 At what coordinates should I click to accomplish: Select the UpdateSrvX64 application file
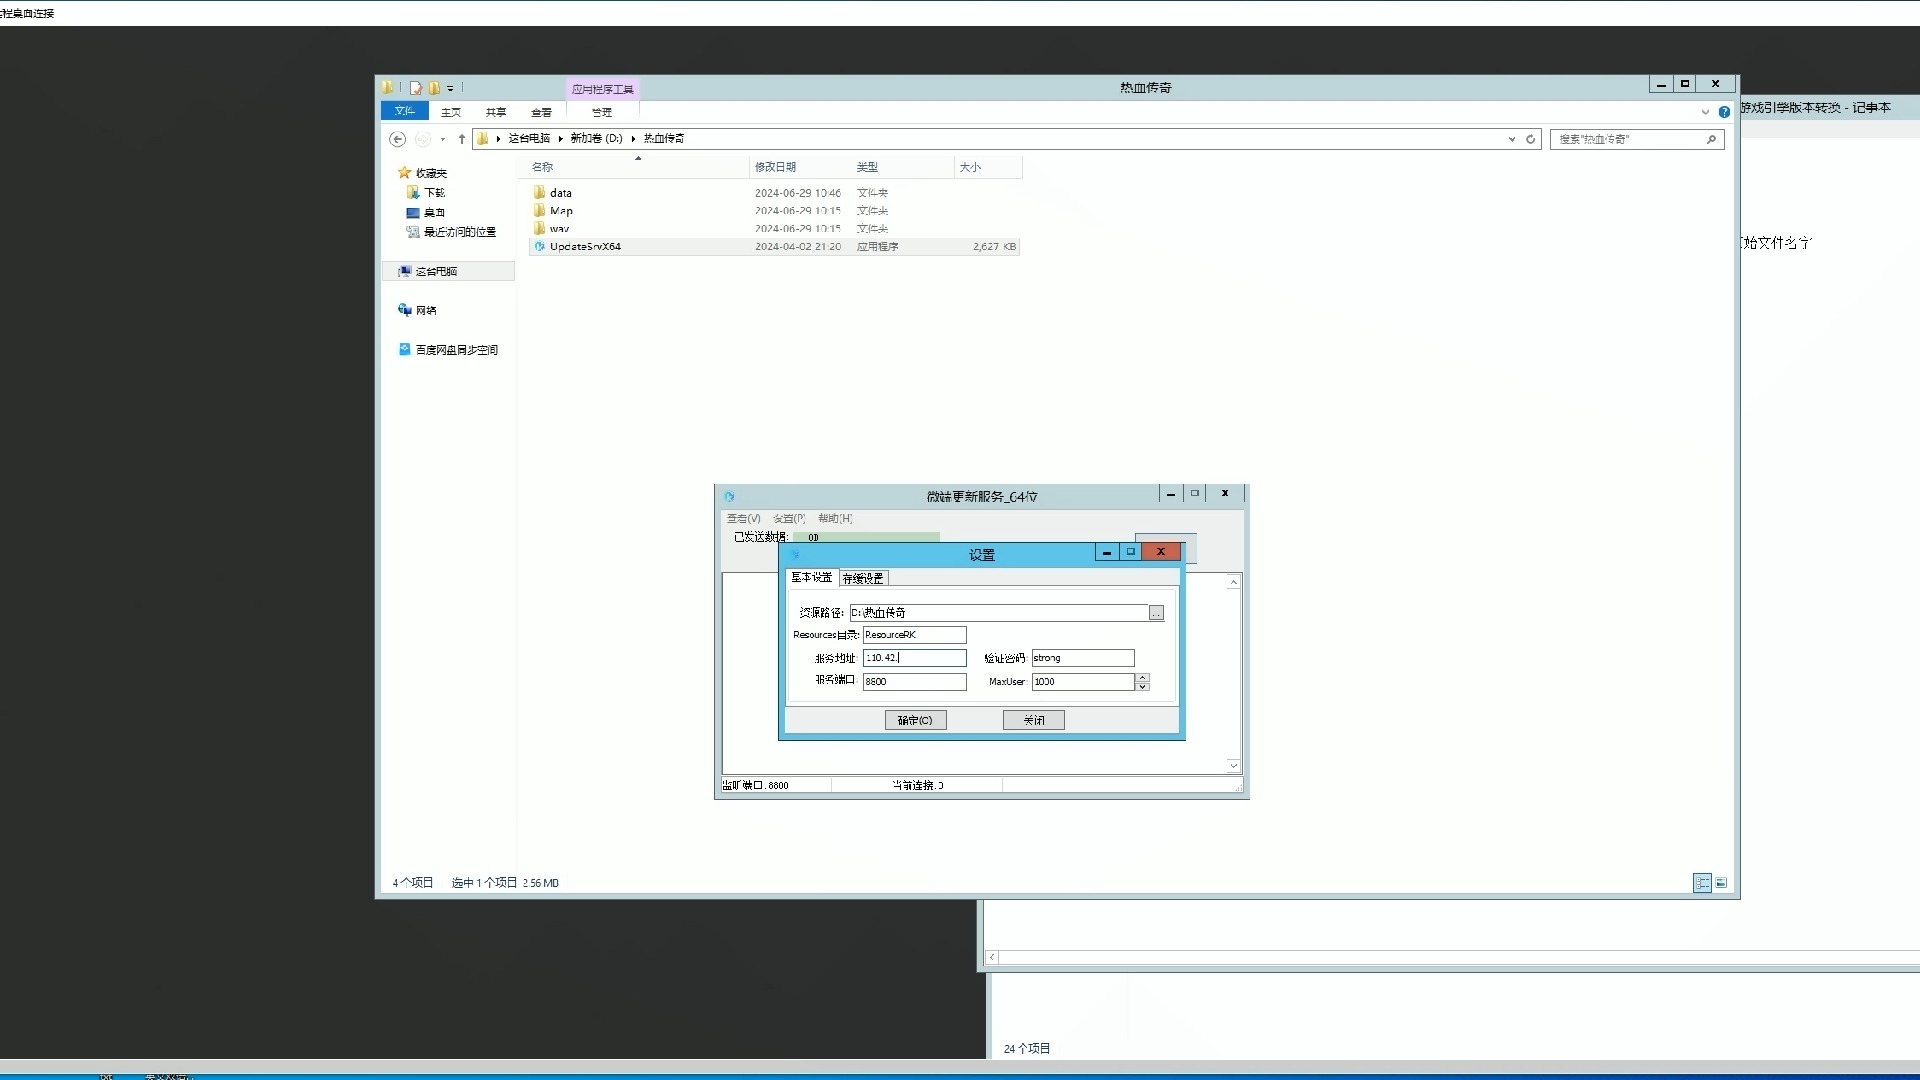(x=585, y=247)
